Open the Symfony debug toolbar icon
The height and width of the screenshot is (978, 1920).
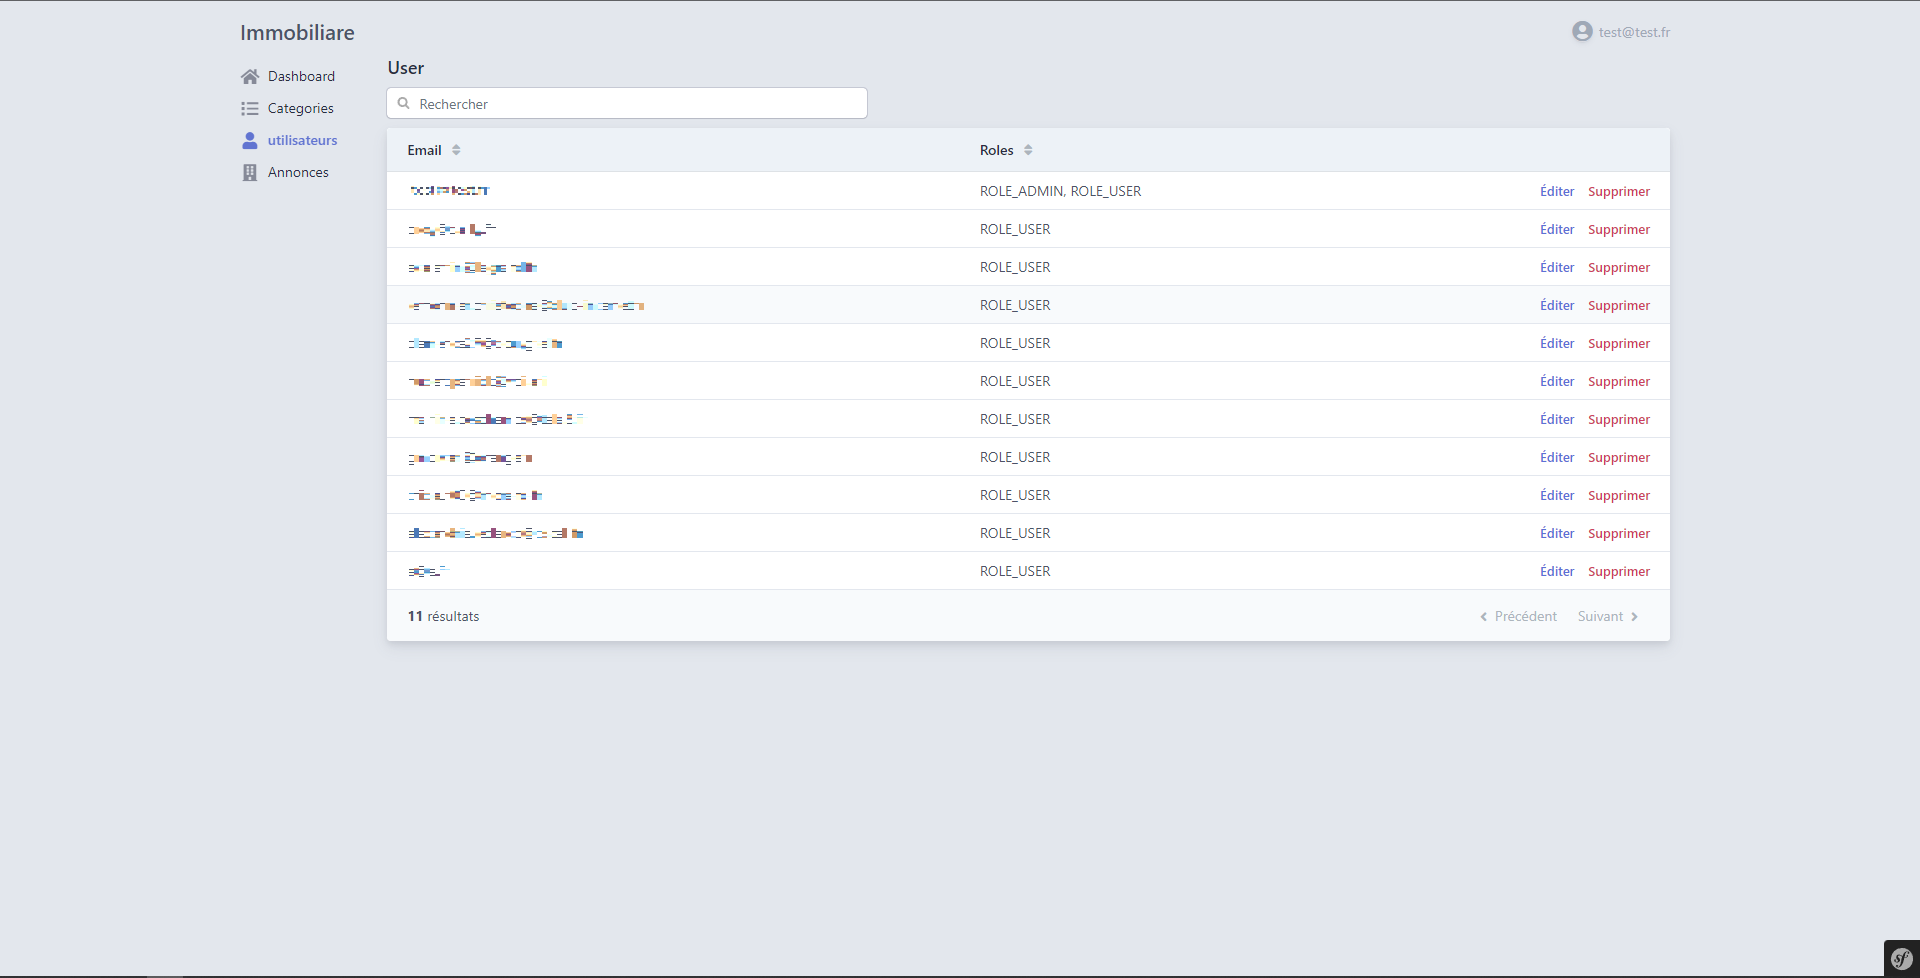click(1901, 959)
